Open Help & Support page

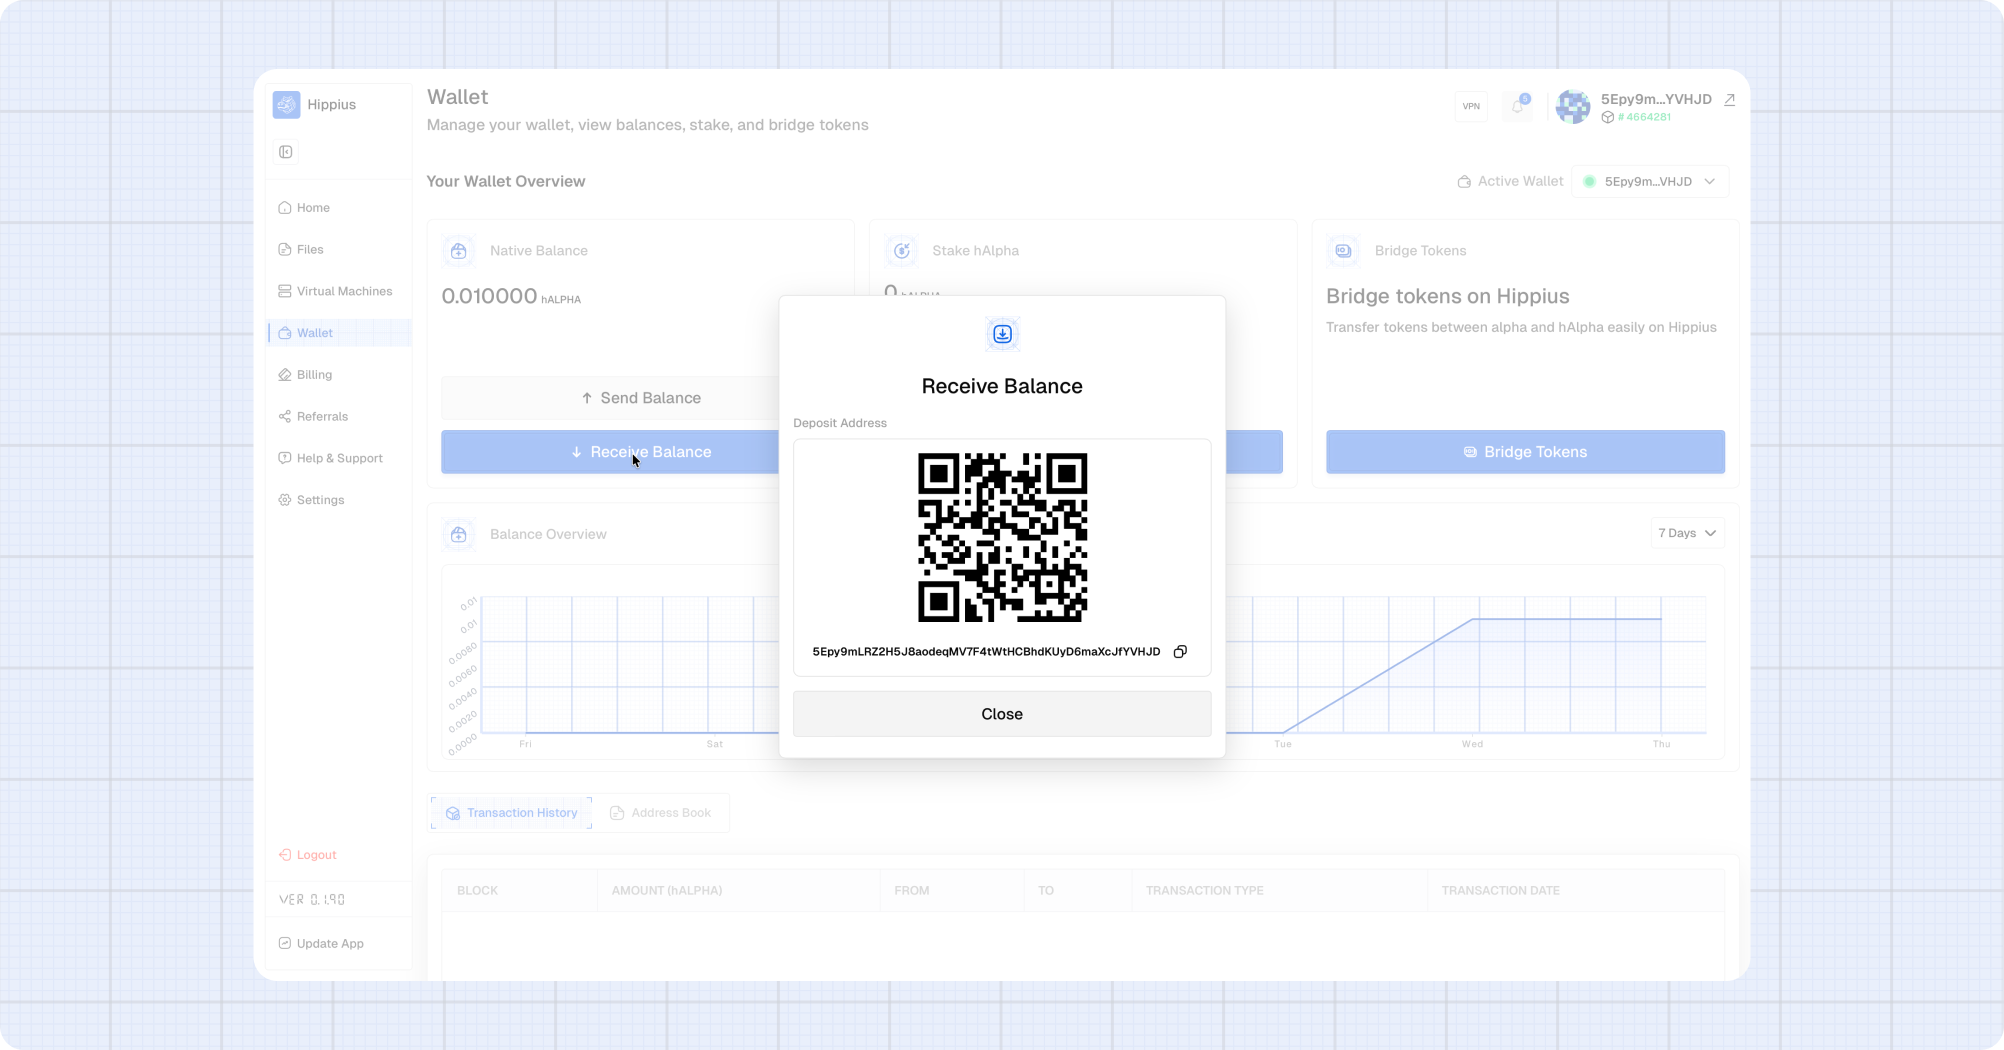(339, 459)
